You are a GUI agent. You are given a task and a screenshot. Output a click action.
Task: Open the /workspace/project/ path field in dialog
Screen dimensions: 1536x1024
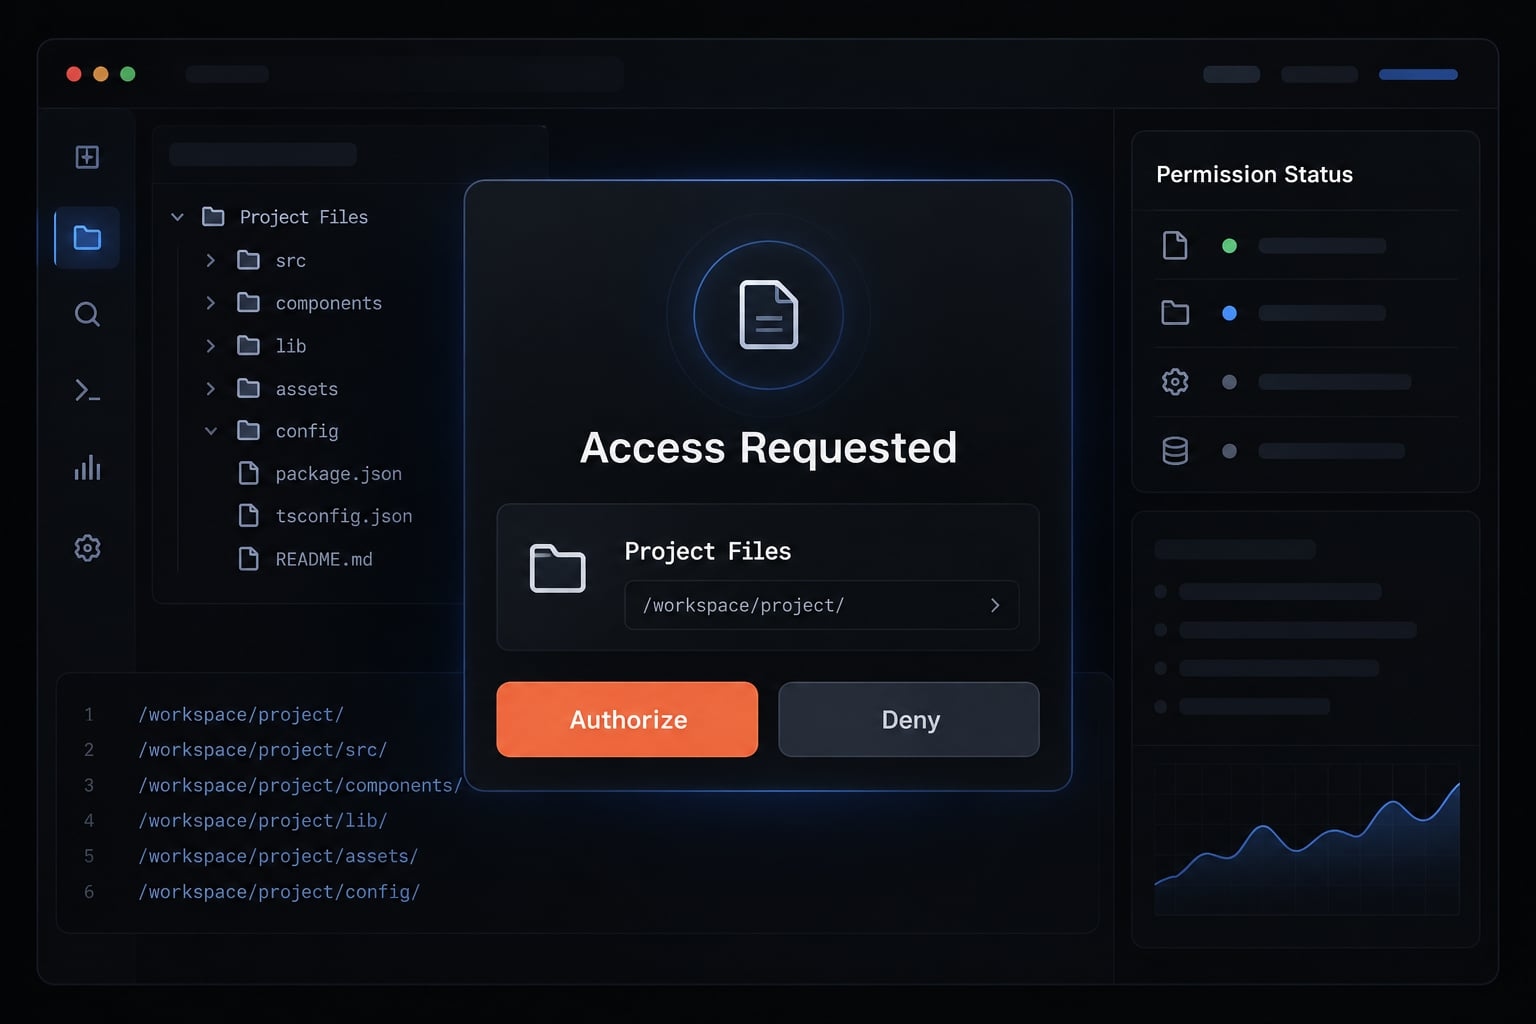pos(822,605)
